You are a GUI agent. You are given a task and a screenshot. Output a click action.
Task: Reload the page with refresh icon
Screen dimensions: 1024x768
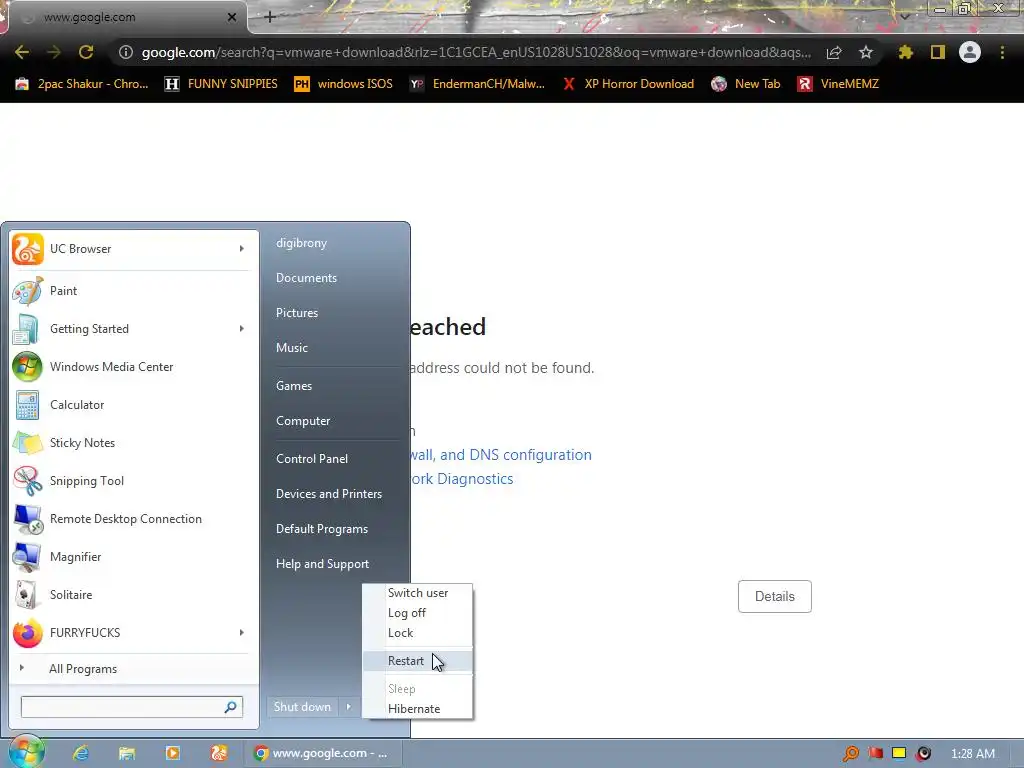click(86, 52)
